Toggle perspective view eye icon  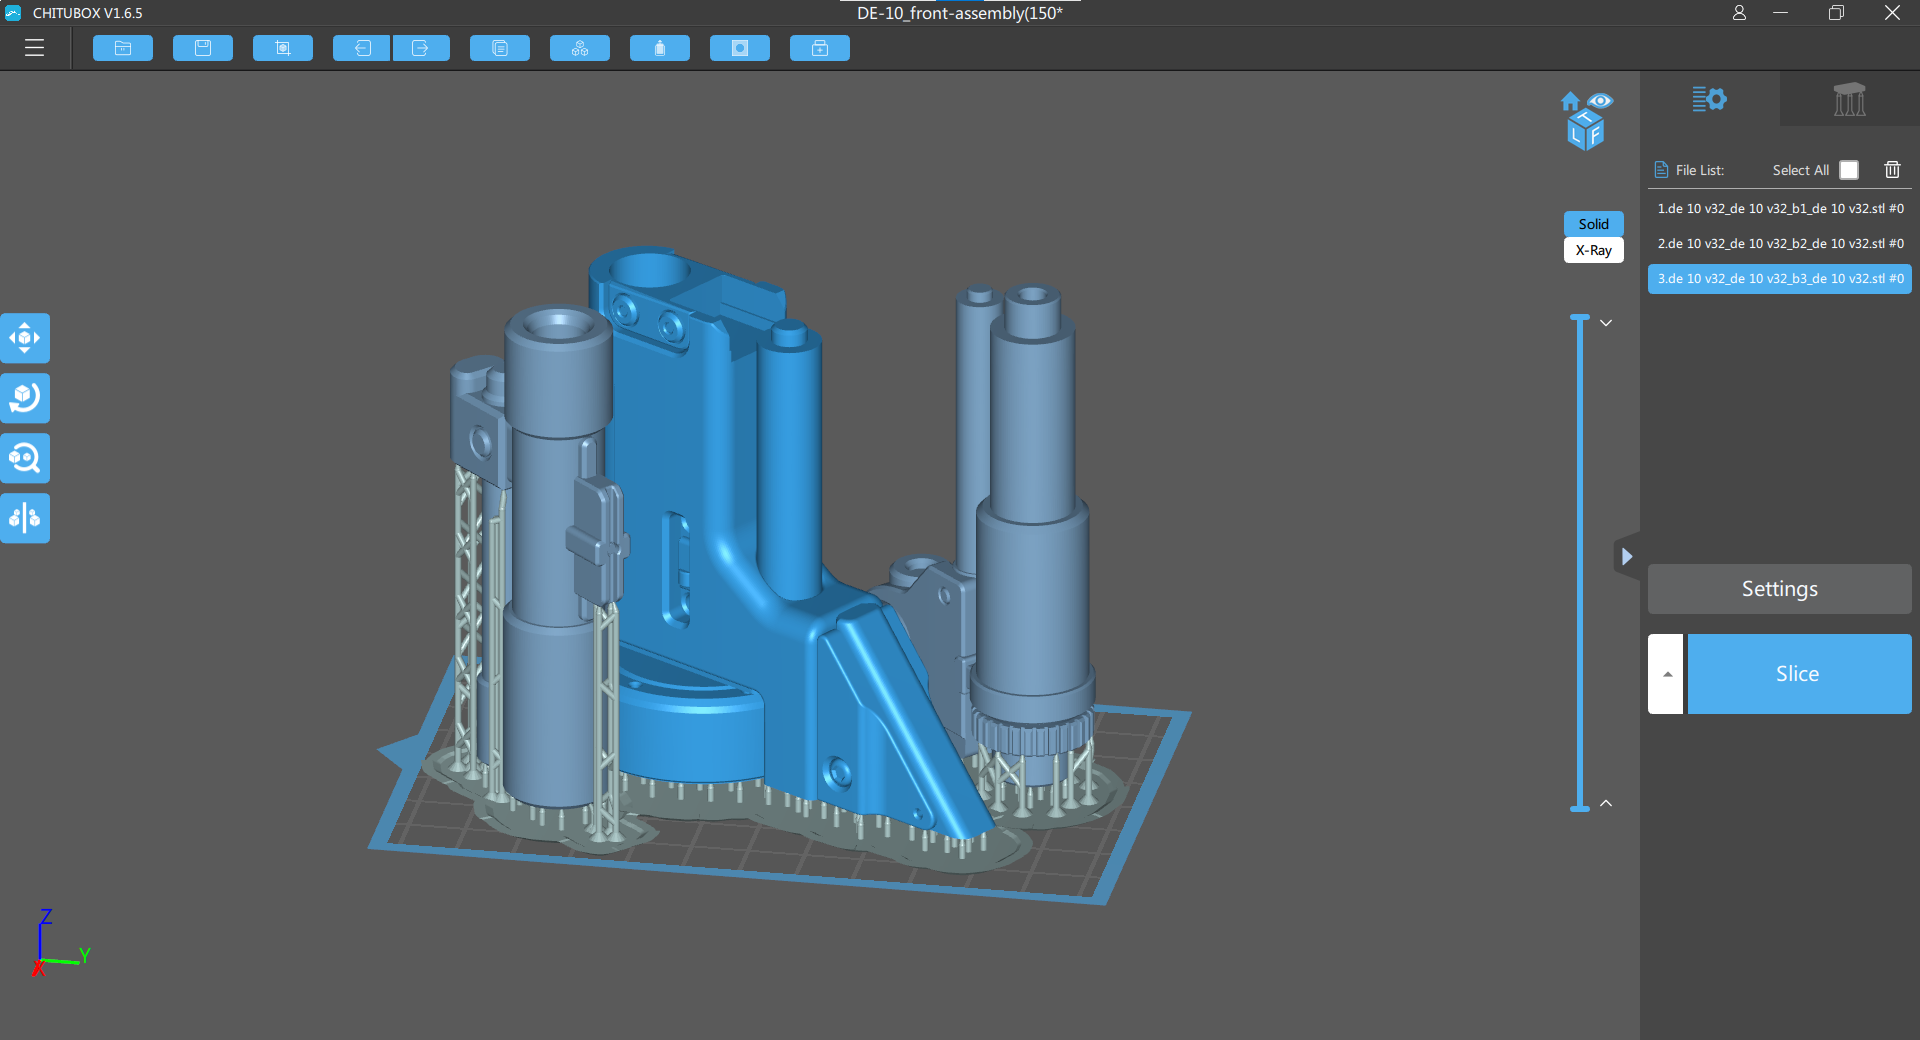coord(1600,100)
